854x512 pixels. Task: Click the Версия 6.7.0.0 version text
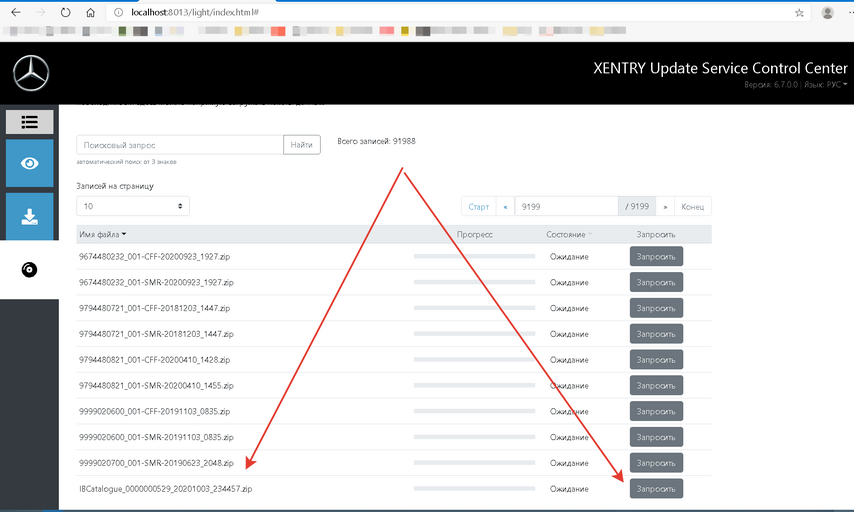point(771,84)
